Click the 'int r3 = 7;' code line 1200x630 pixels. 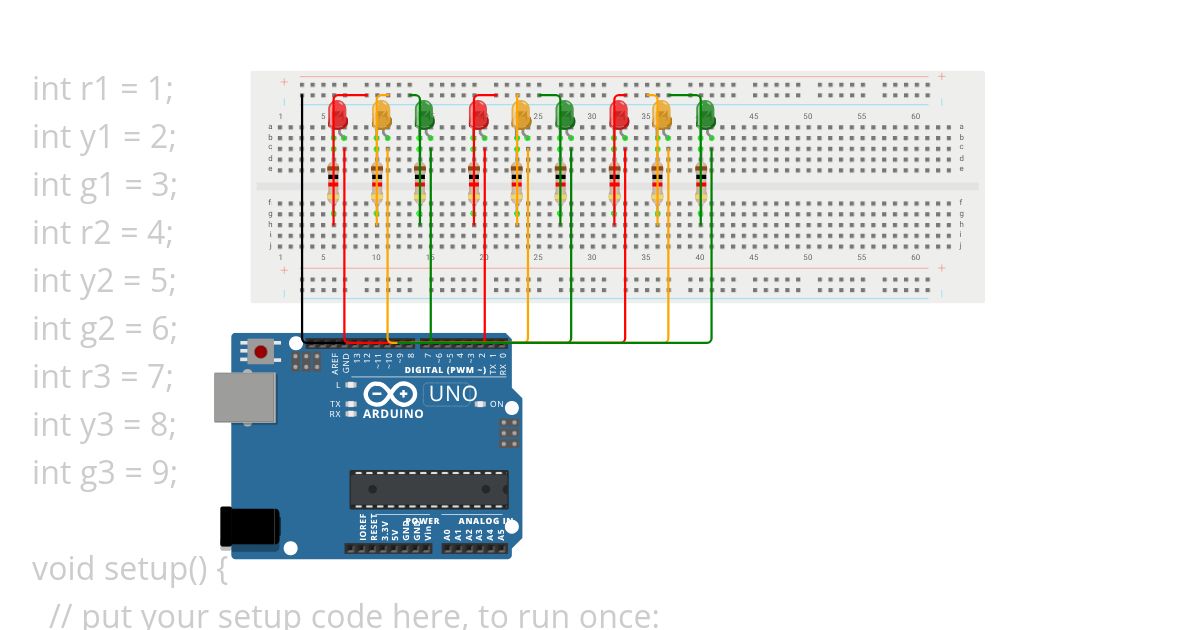coord(103,376)
